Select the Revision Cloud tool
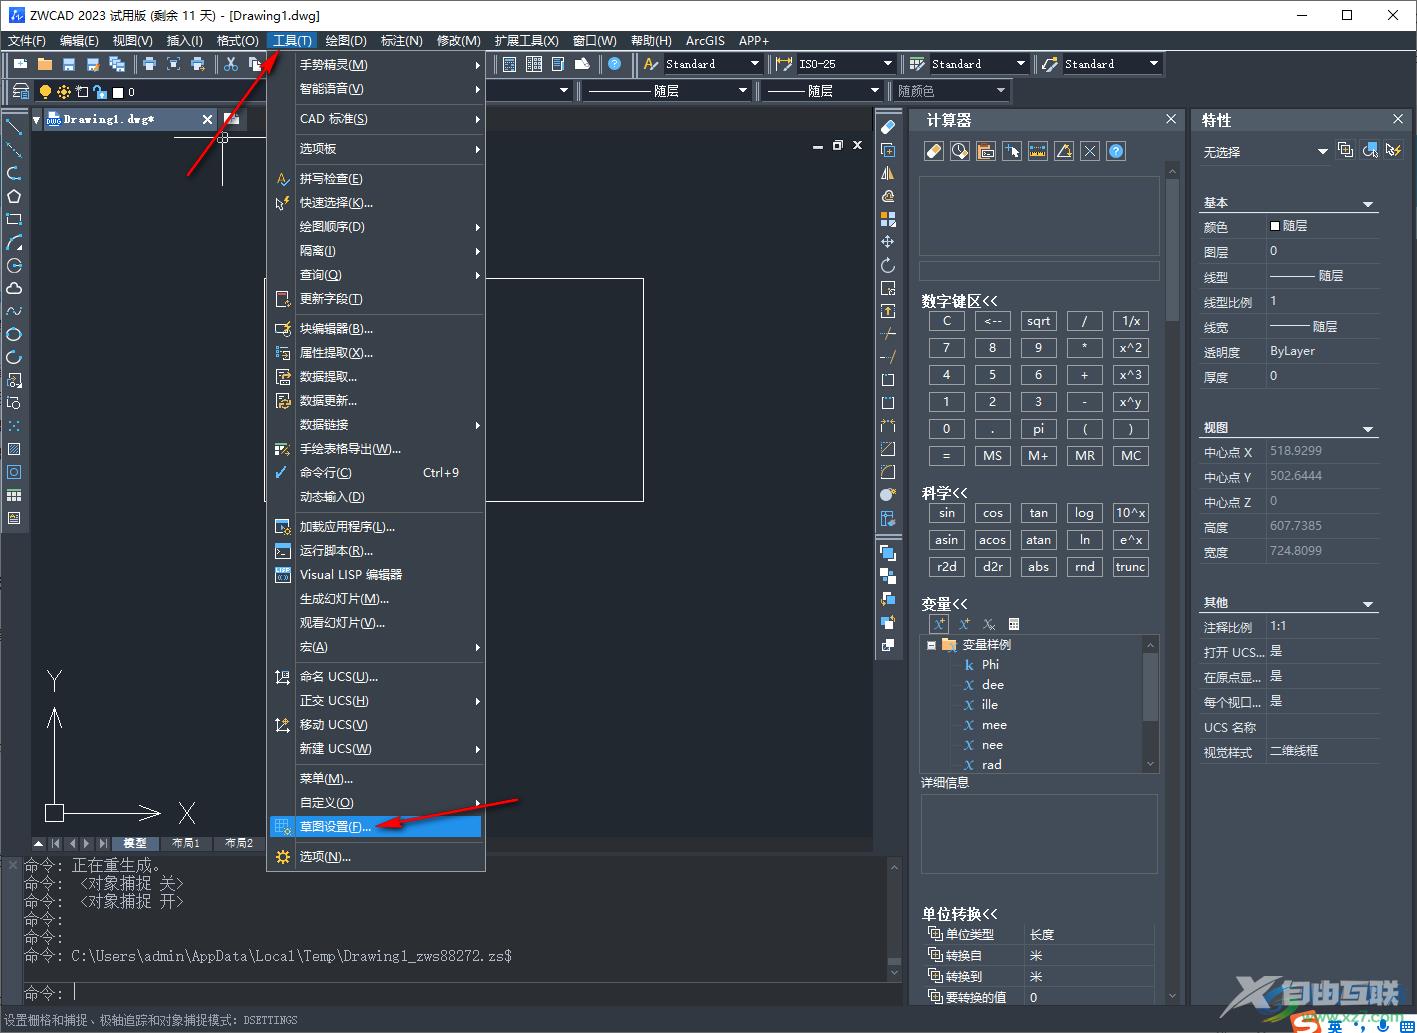This screenshot has height=1033, width=1417. 14,288
